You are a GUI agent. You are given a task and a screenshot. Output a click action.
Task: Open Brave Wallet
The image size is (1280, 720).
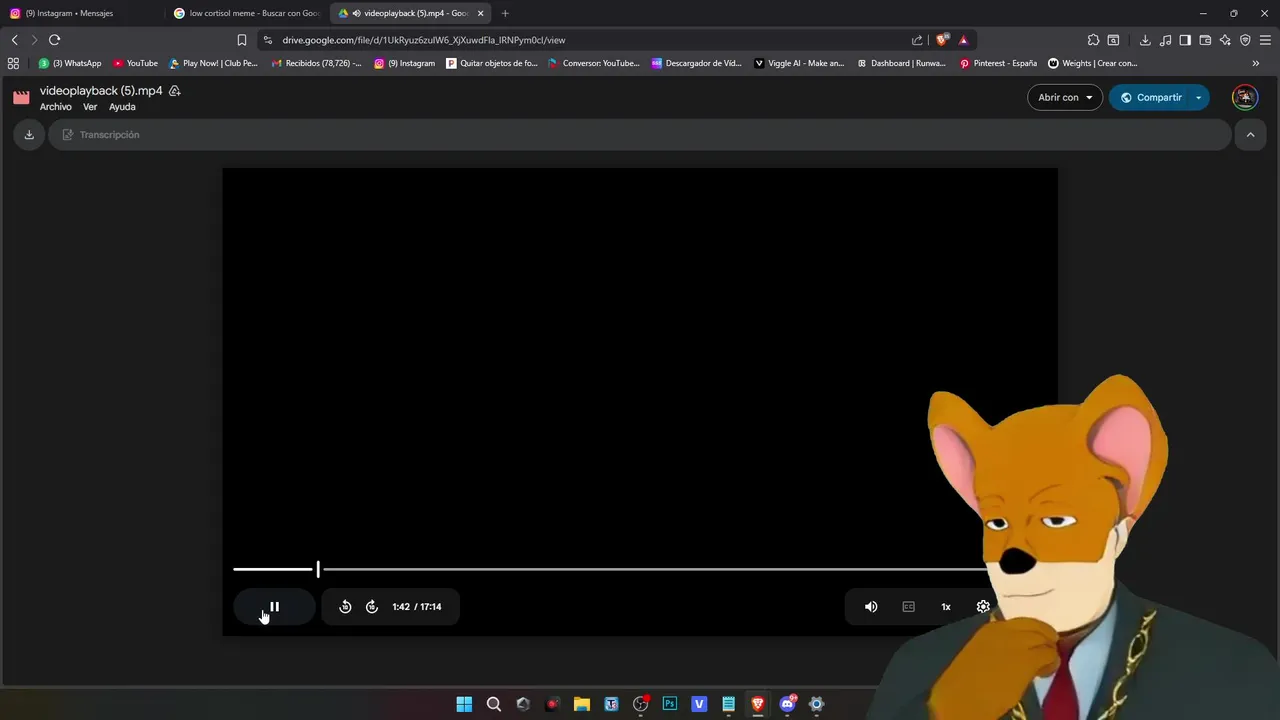pos(1205,40)
